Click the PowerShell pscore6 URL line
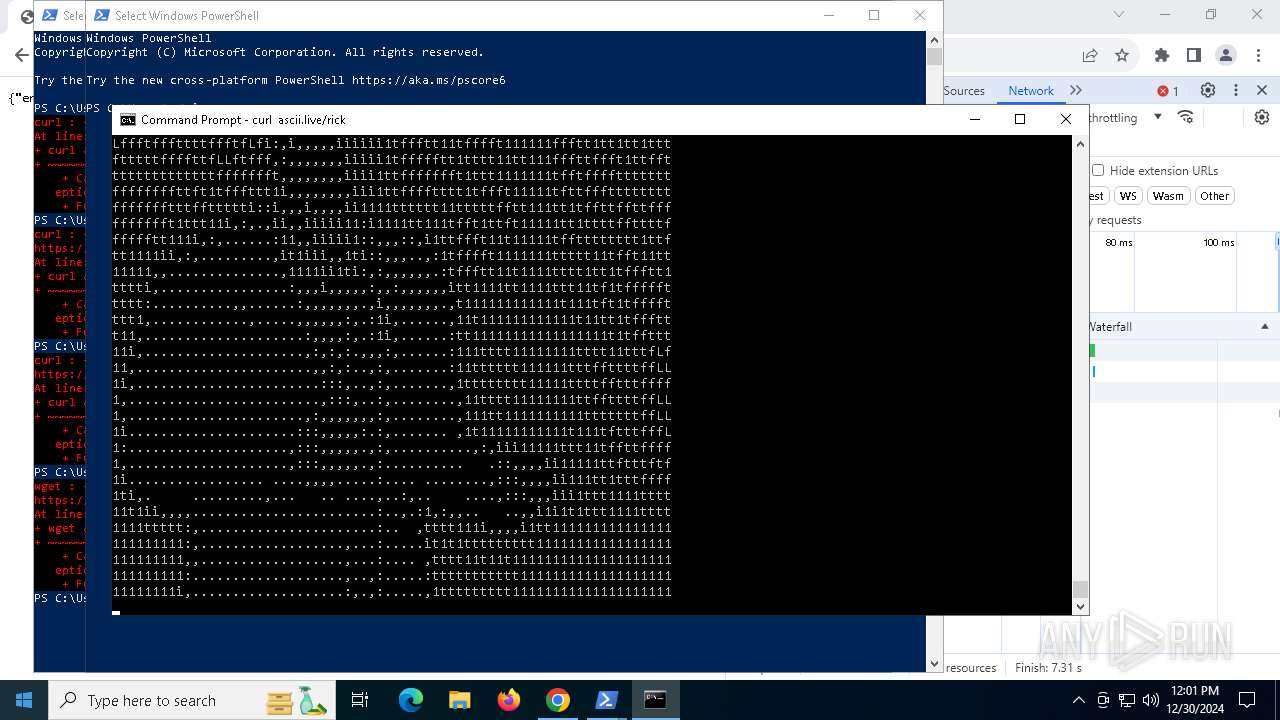 pyautogui.click(x=296, y=80)
